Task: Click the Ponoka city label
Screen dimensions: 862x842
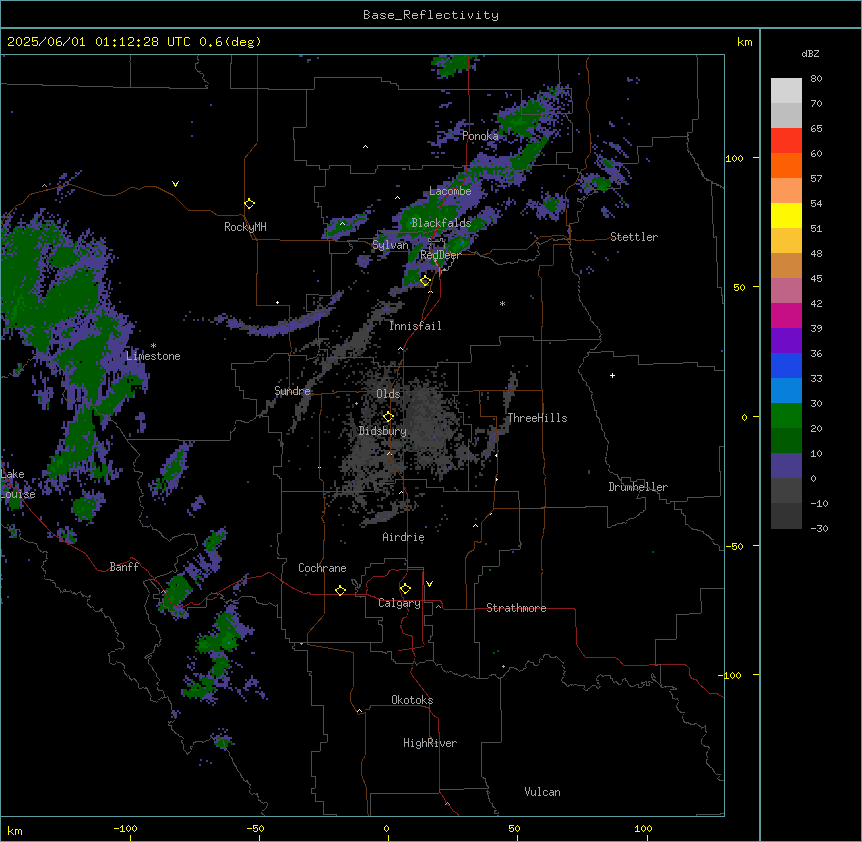Action: point(480,136)
